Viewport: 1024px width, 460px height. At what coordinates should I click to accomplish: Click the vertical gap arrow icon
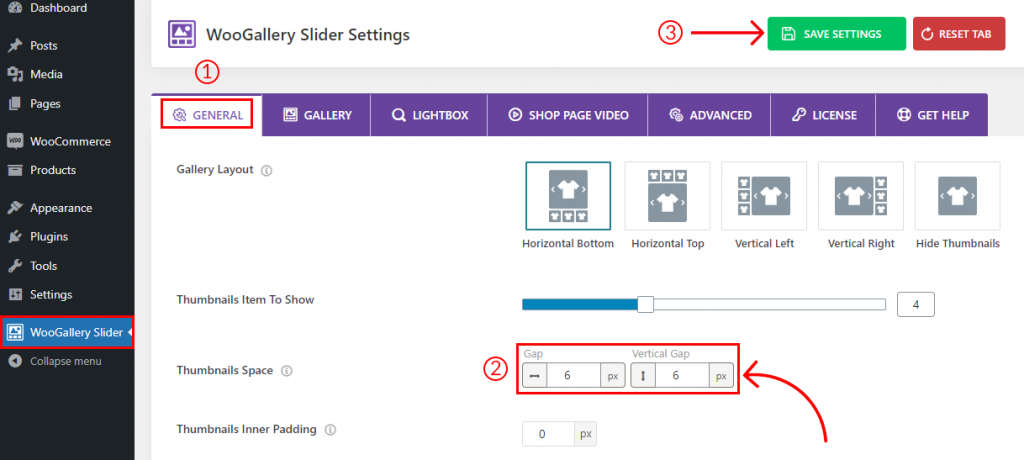click(x=643, y=376)
